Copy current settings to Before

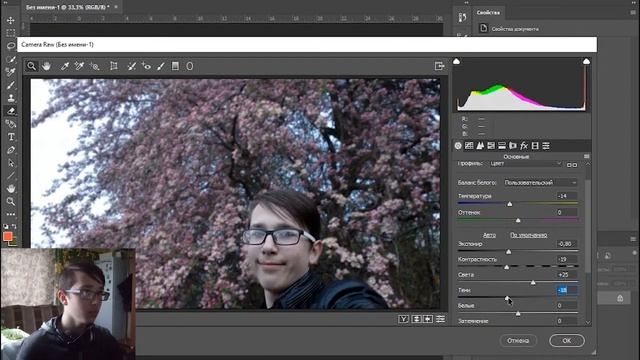point(428,319)
